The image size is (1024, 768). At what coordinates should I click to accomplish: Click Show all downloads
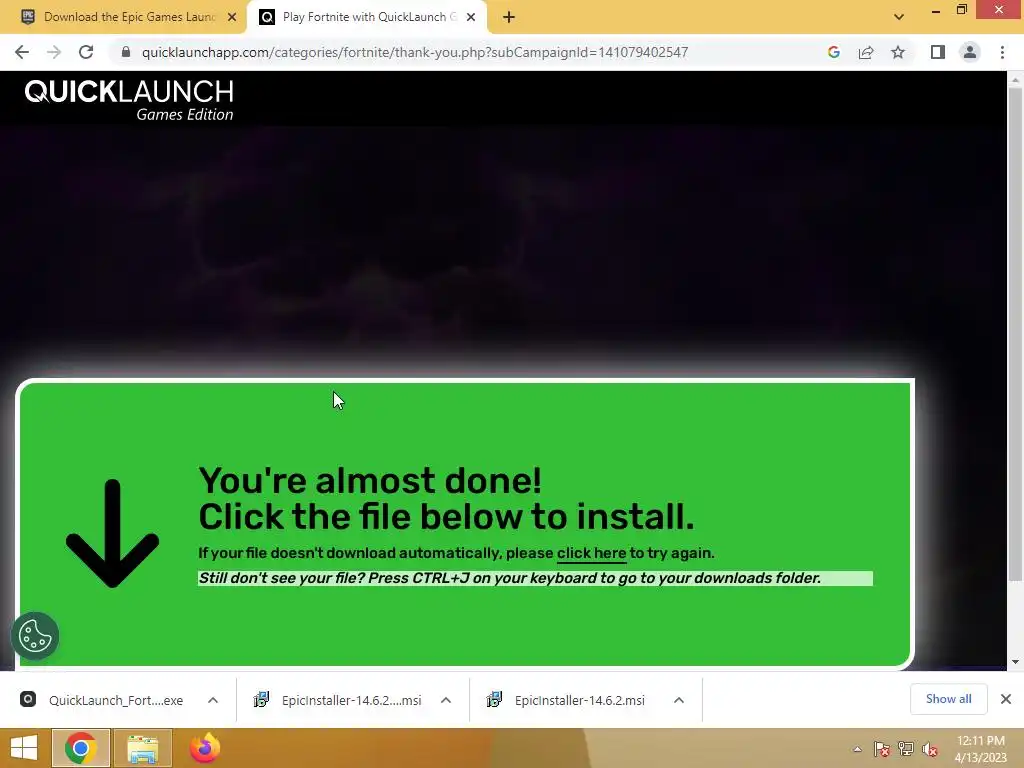(948, 699)
